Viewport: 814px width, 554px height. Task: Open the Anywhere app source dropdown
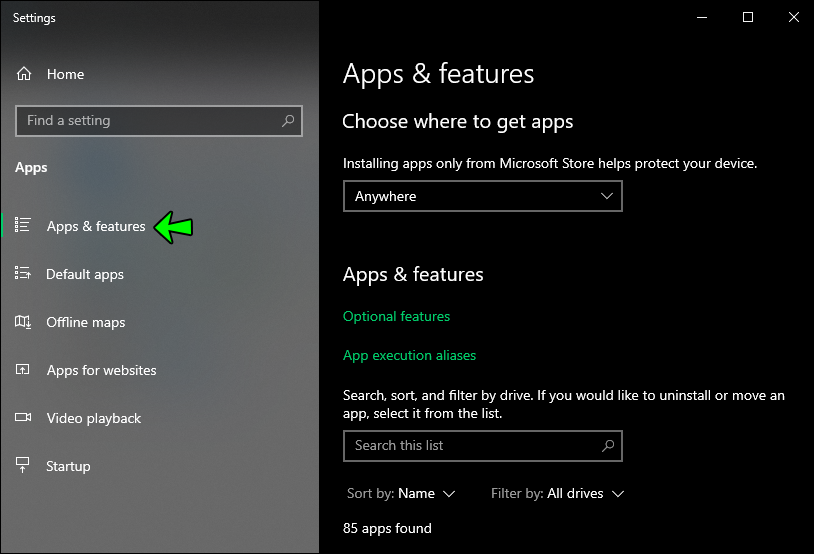coord(482,197)
